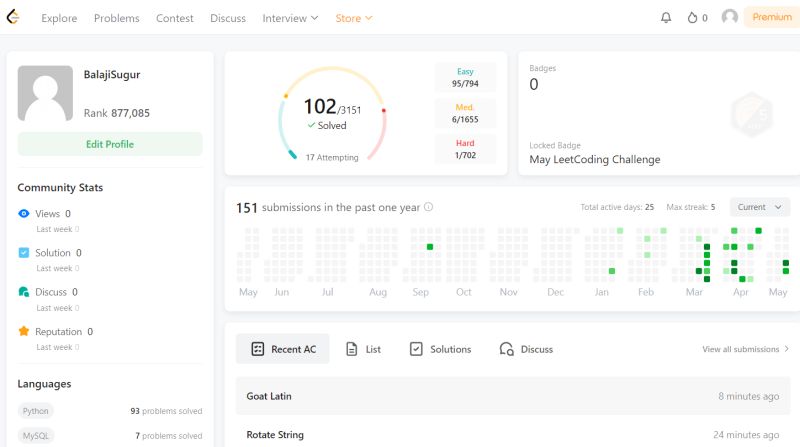Click the Python language tag
800x447 pixels.
click(35, 411)
